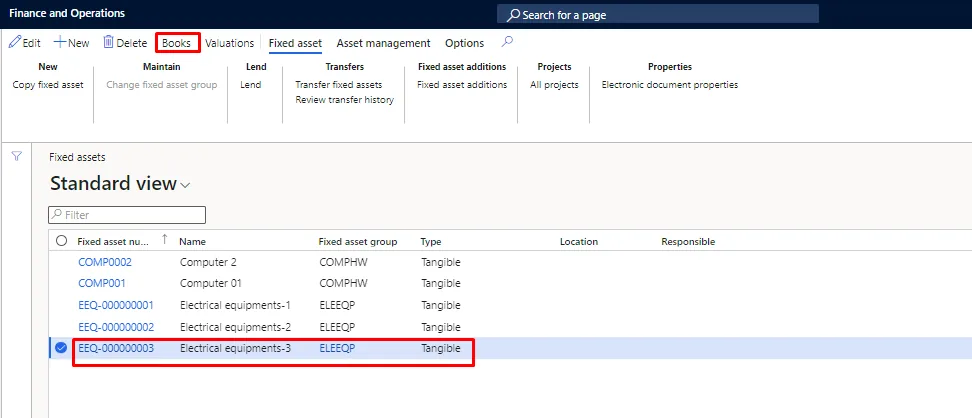Click the Location column header
This screenshot has height=418, width=972.
579,242
